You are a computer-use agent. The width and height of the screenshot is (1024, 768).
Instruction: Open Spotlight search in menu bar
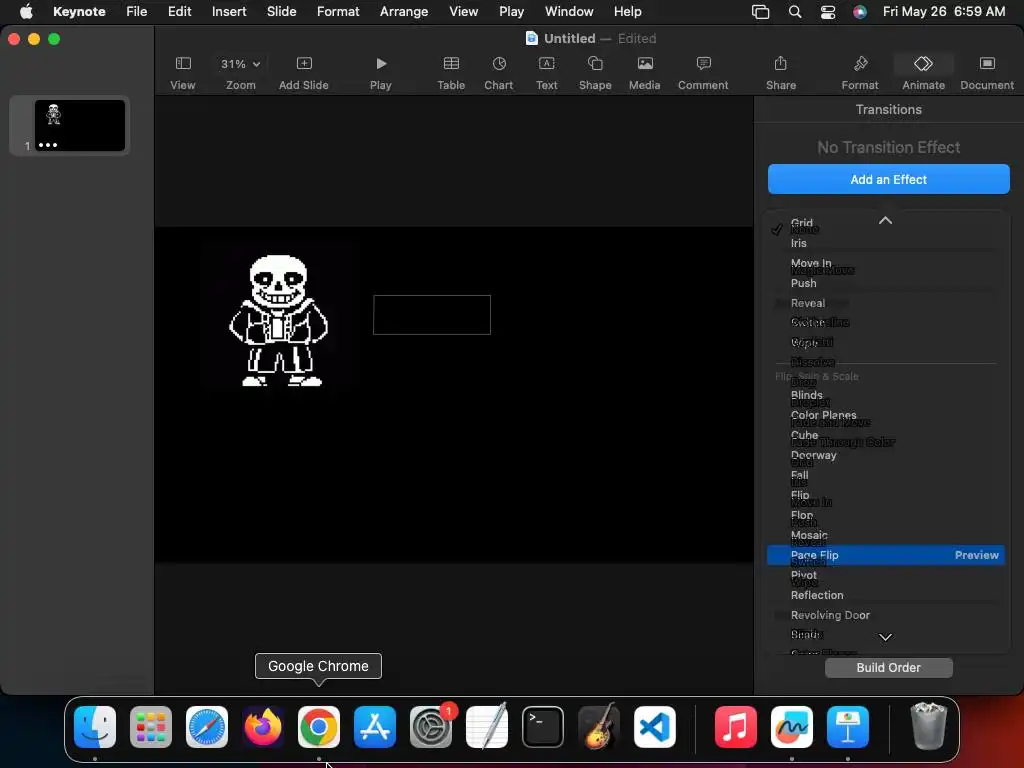pyautogui.click(x=795, y=12)
